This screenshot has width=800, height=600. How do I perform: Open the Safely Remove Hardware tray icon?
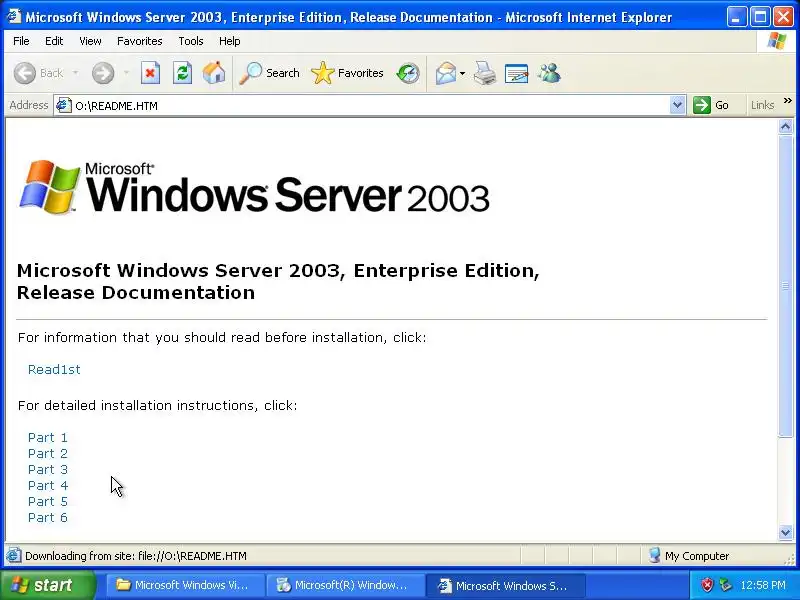pyautogui.click(x=725, y=585)
